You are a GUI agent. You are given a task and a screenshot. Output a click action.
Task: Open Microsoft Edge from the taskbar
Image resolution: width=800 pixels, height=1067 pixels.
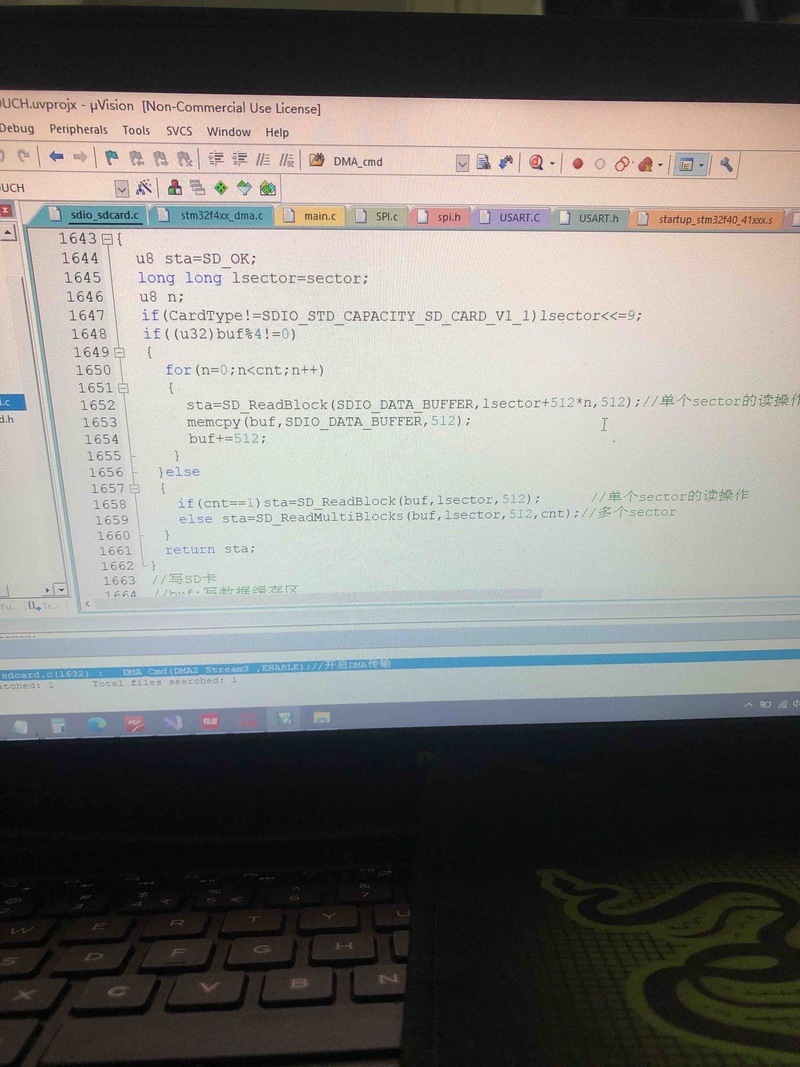point(96,723)
